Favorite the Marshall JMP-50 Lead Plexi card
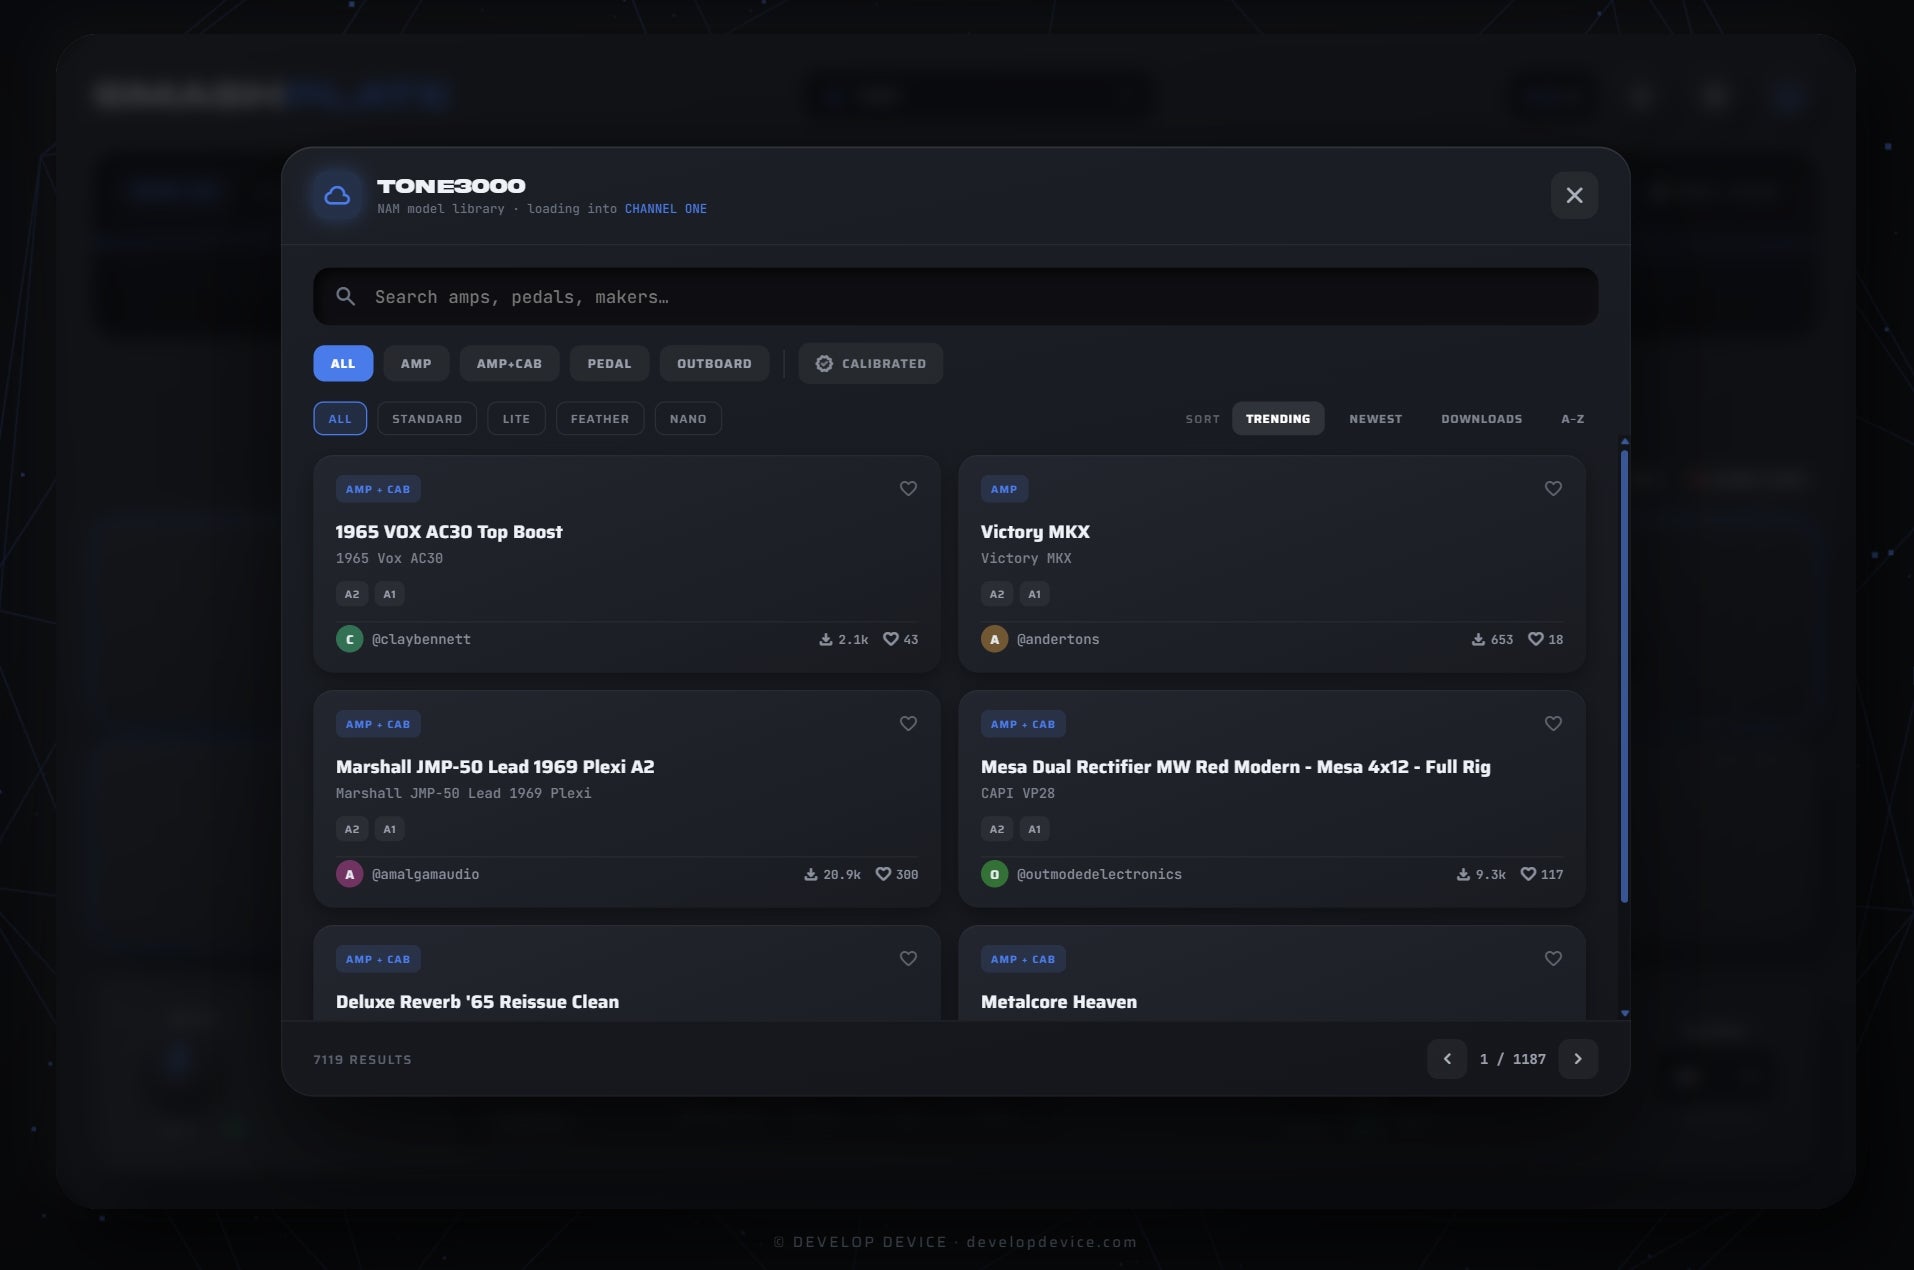The width and height of the screenshot is (1914, 1270). click(908, 723)
